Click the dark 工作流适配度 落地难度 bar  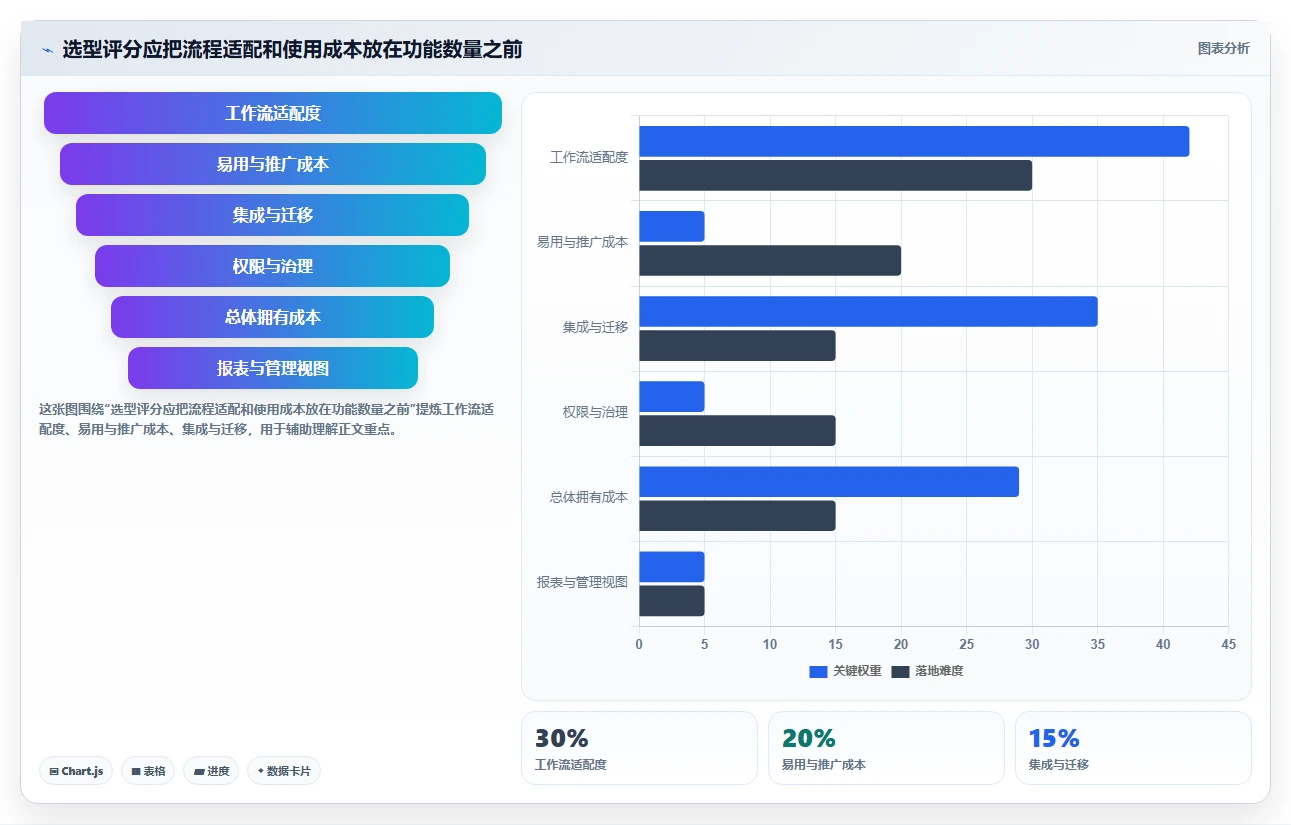(836, 175)
